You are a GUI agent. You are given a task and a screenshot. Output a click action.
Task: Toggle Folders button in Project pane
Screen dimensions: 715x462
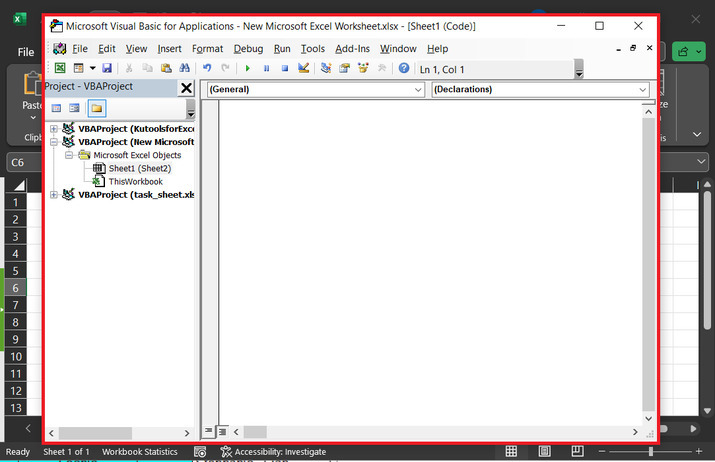coord(97,109)
